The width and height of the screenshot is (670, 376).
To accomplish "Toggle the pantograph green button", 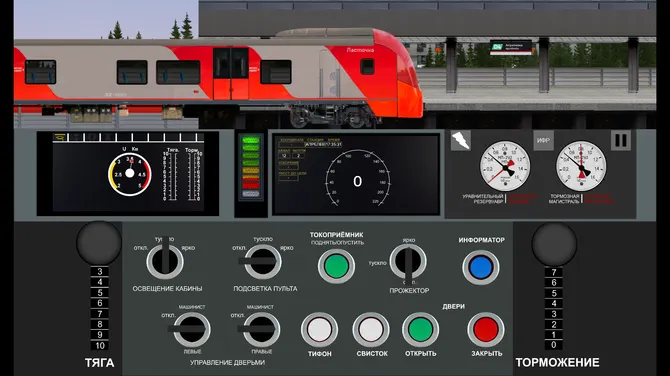I will click(x=336, y=266).
